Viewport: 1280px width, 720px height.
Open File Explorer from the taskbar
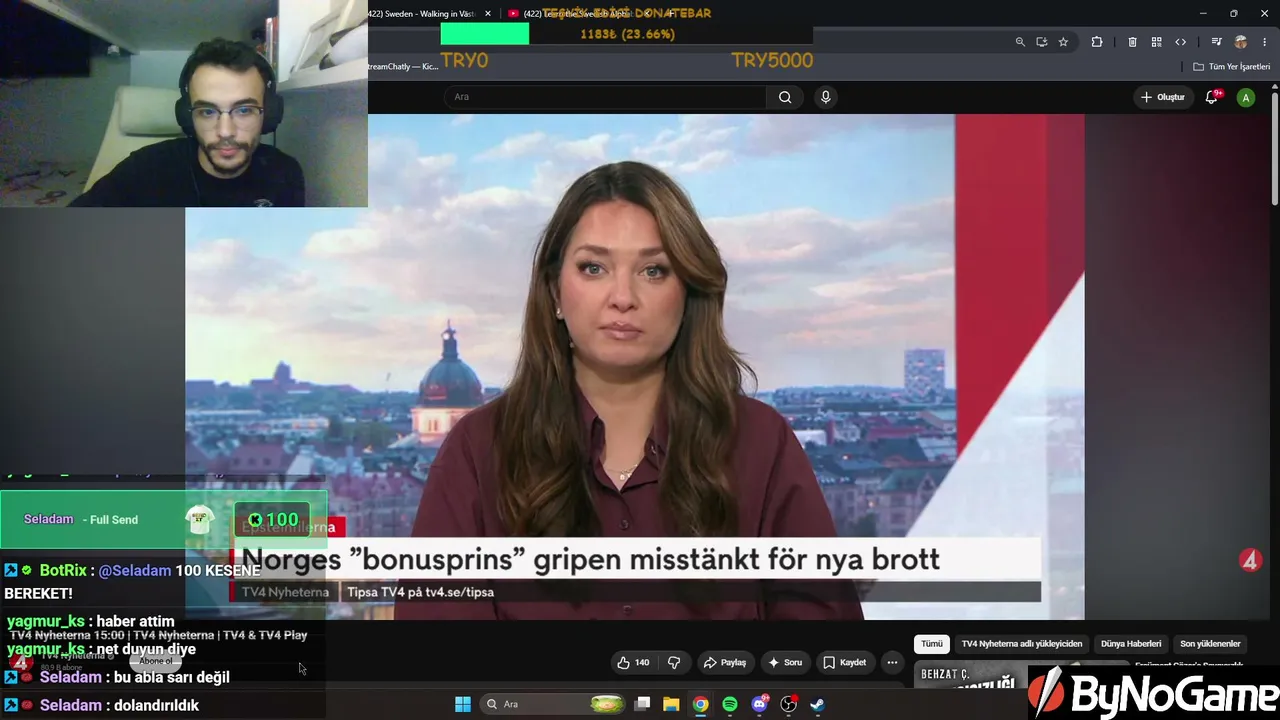point(671,704)
